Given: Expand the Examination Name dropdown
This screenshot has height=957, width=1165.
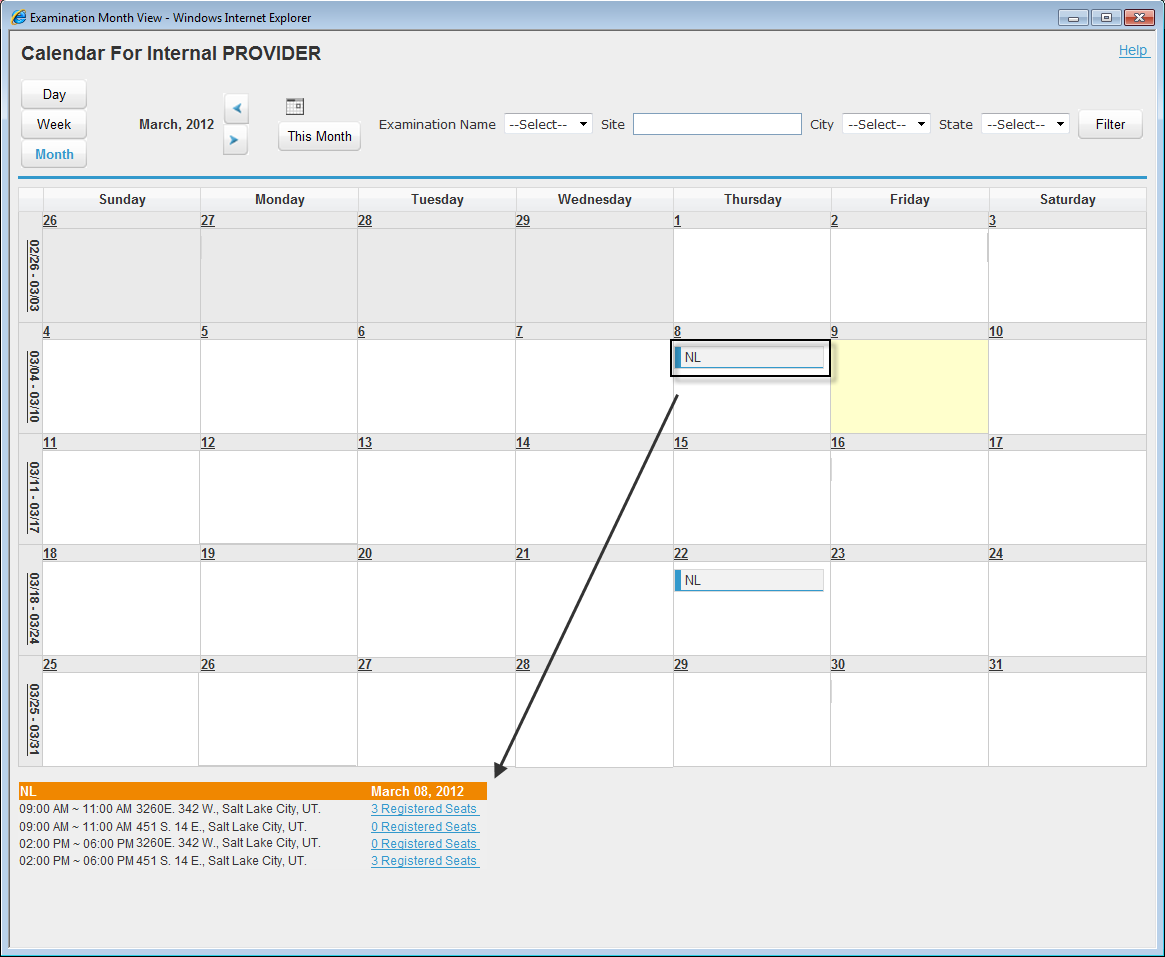Looking at the screenshot, I should 548,124.
